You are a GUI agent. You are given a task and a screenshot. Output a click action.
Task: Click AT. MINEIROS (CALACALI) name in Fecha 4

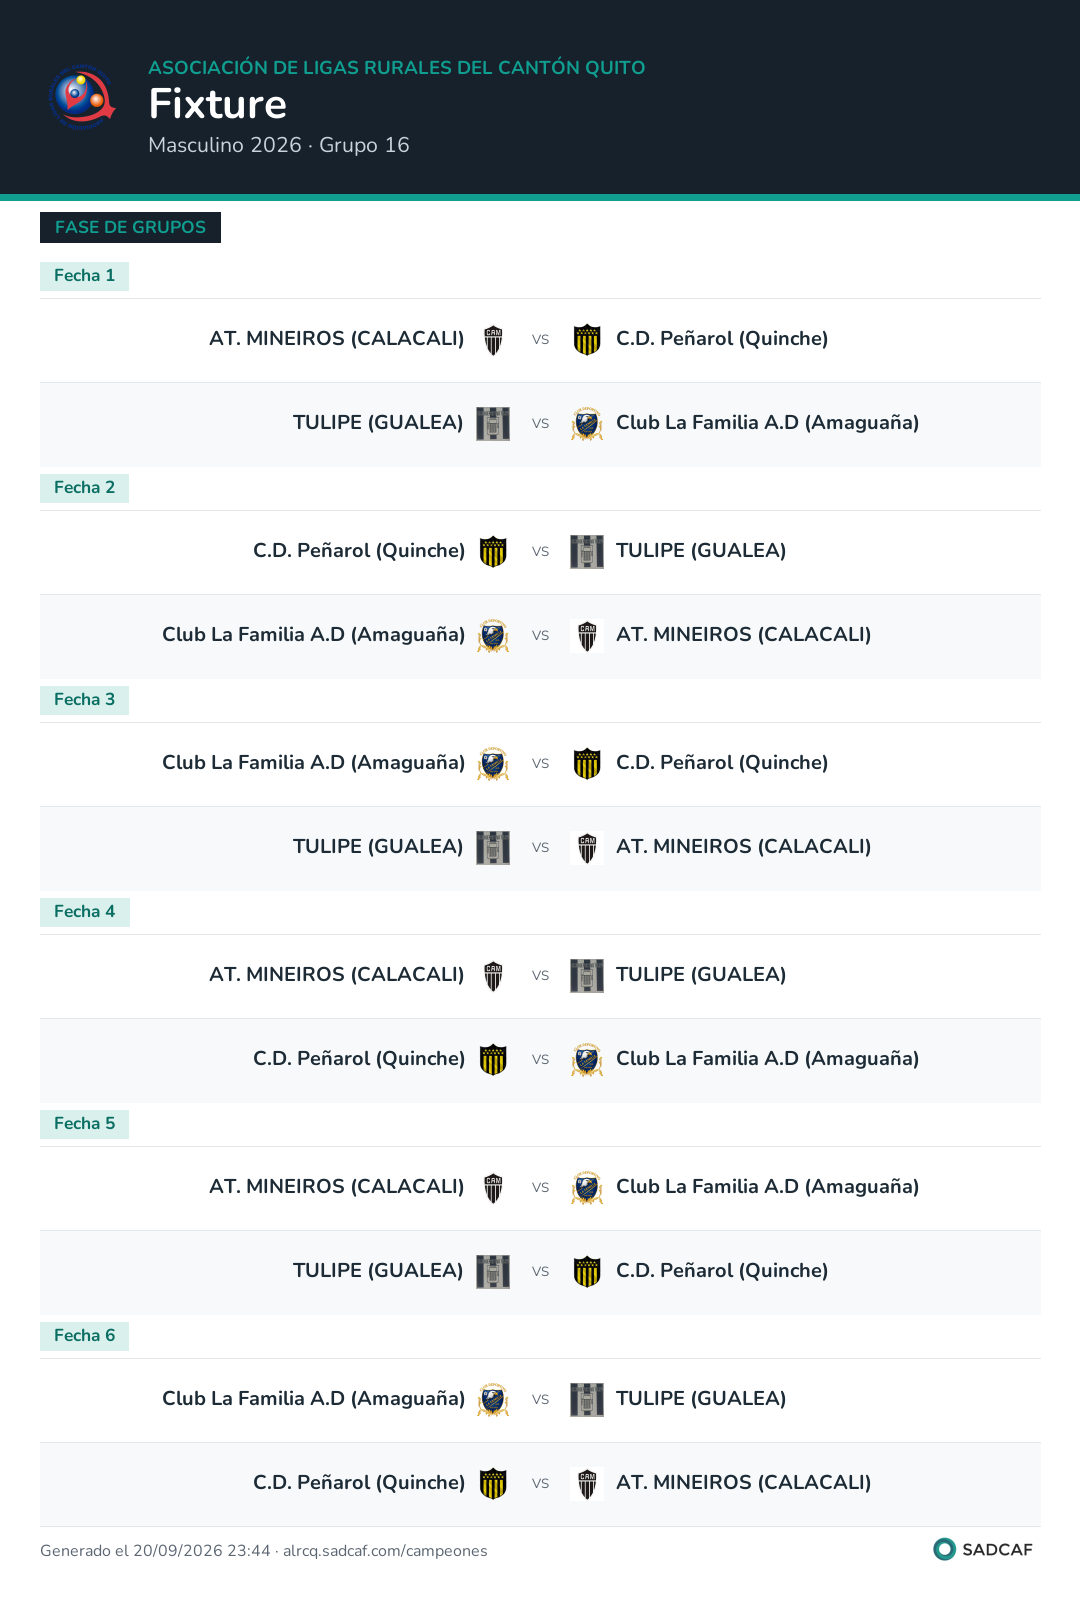[337, 975]
